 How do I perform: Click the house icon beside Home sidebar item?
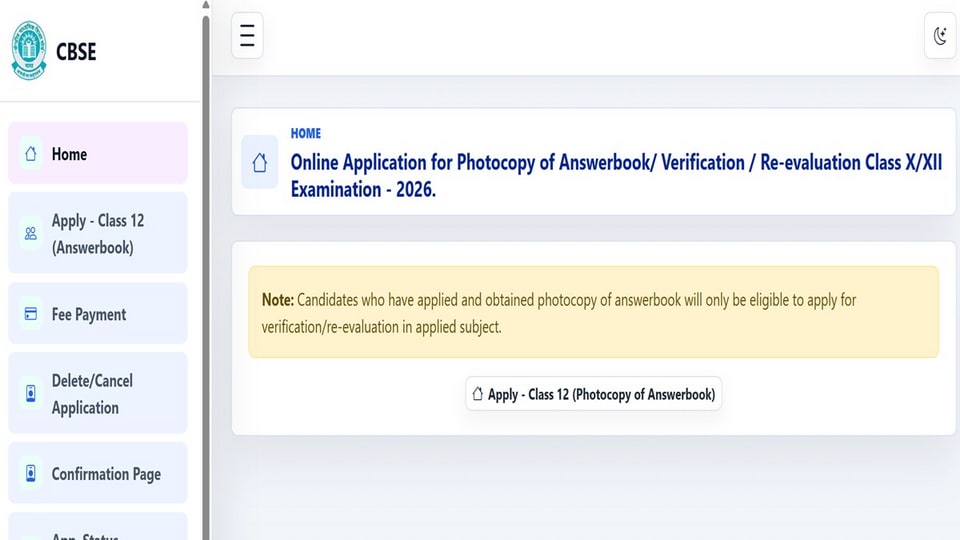coord(31,154)
